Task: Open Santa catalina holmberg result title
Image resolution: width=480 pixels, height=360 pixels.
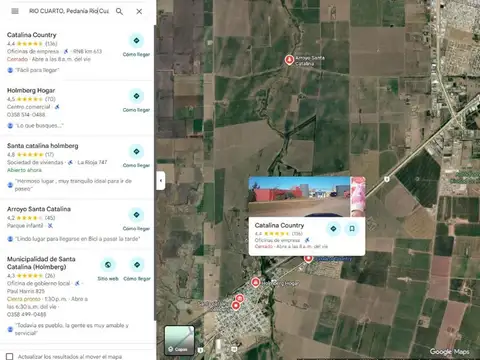Action: point(43,146)
